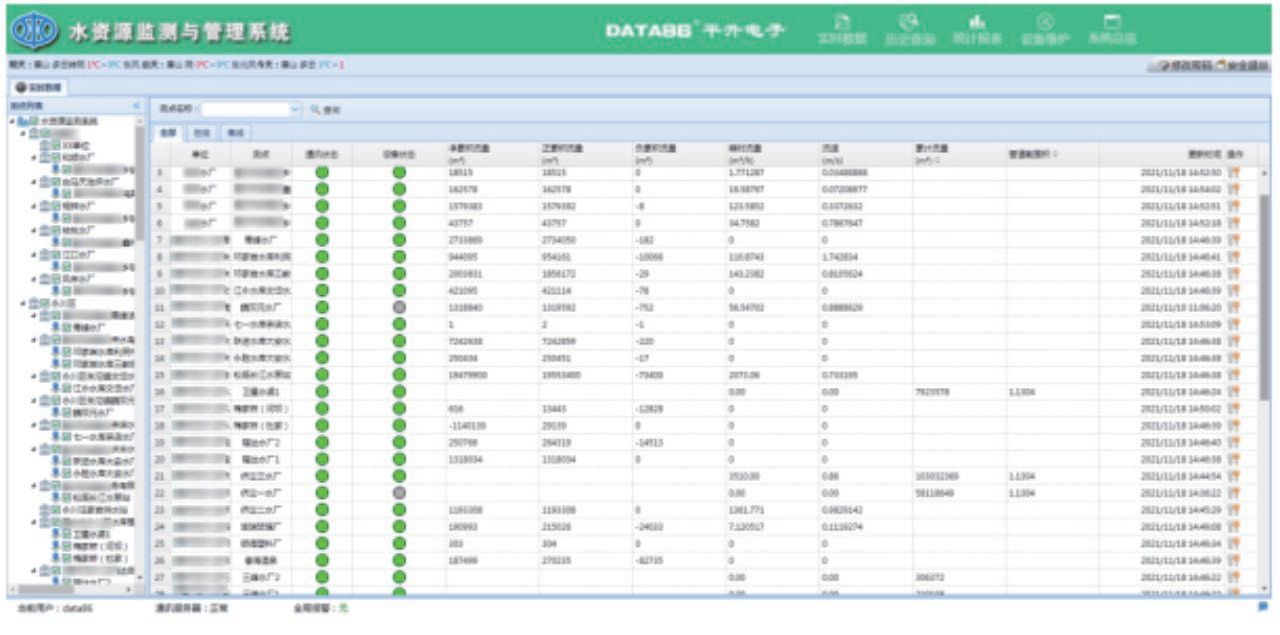Switch to the 在线 filter tab
The width and height of the screenshot is (1280, 635).
pos(202,132)
